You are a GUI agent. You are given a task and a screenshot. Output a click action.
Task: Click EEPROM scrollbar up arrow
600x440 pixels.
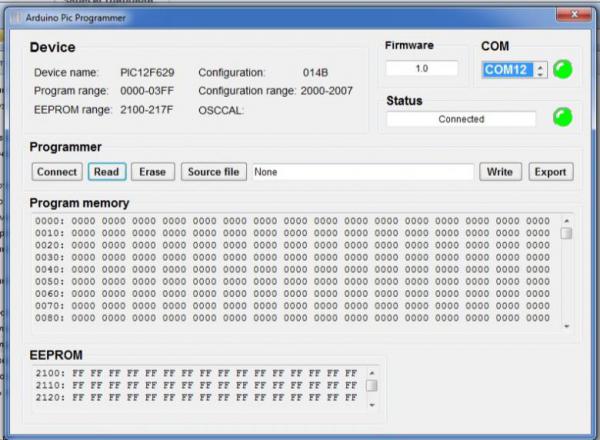[372, 373]
